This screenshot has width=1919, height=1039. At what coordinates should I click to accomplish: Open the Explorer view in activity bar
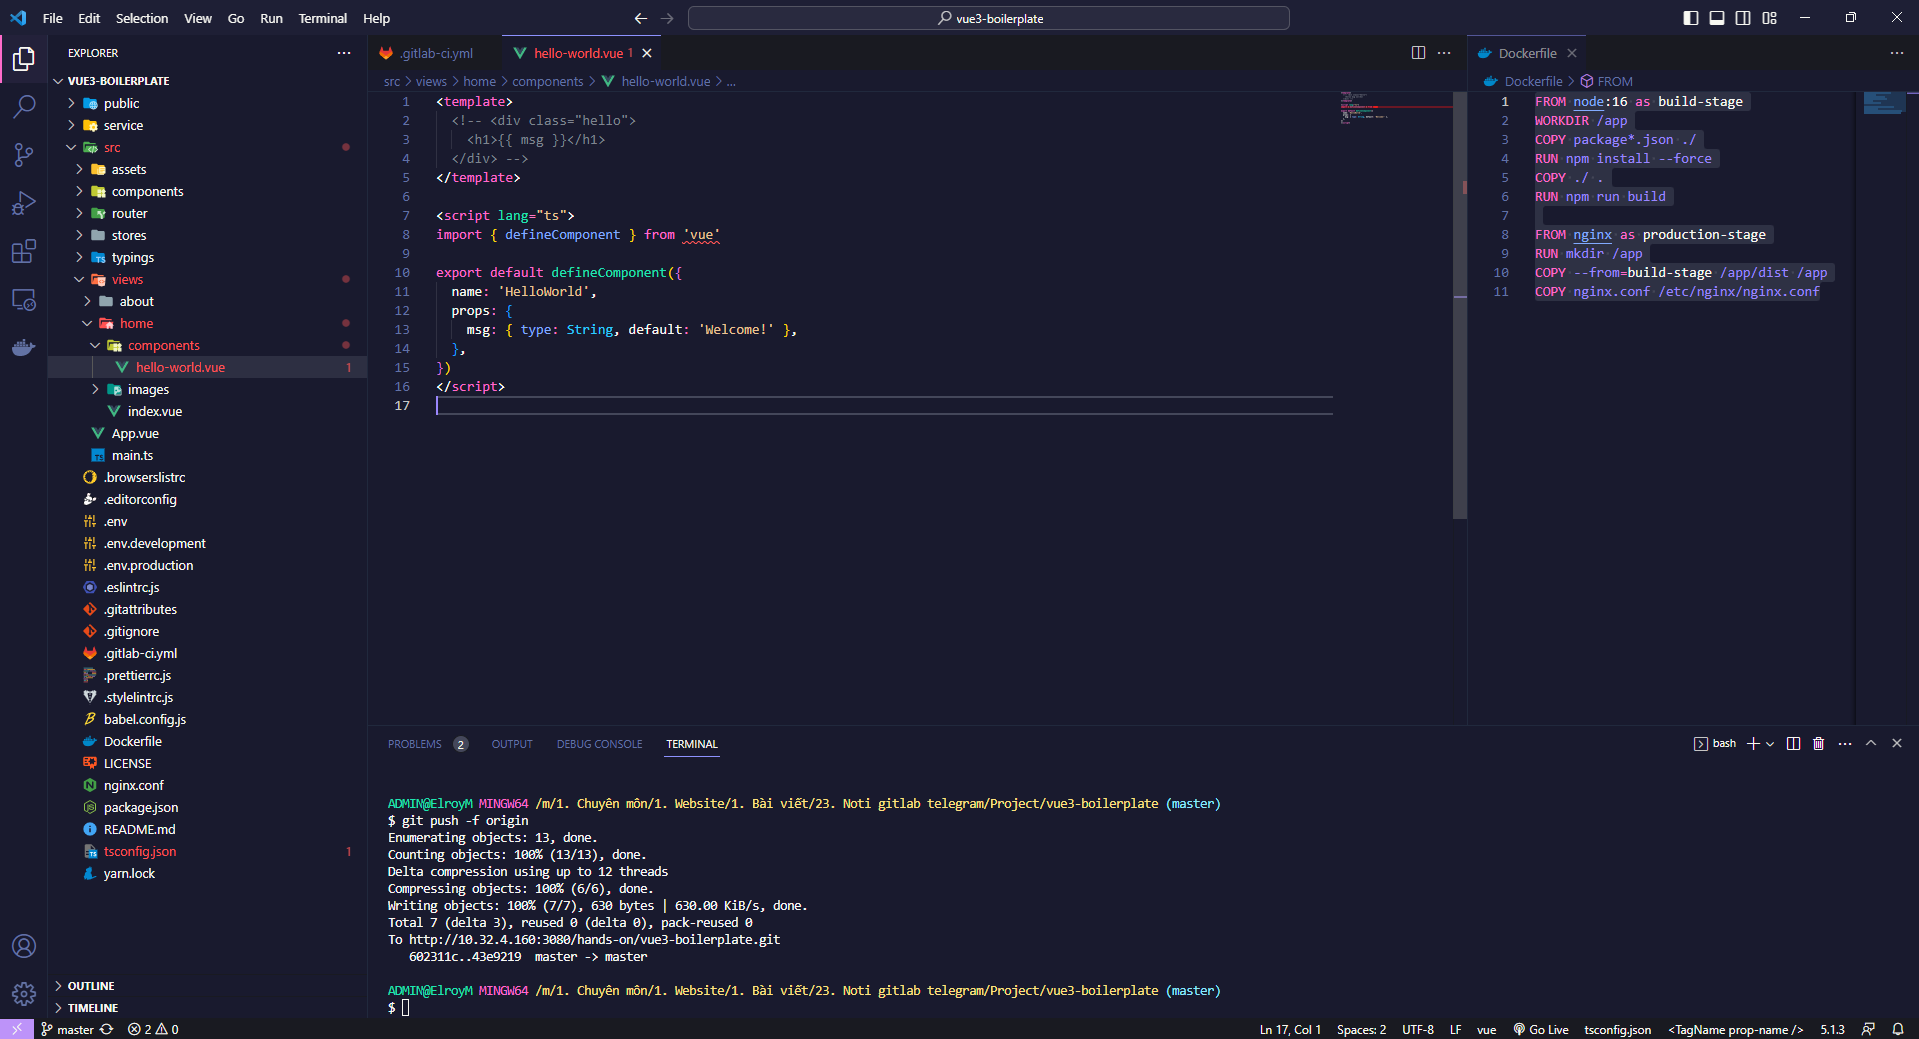[24, 59]
